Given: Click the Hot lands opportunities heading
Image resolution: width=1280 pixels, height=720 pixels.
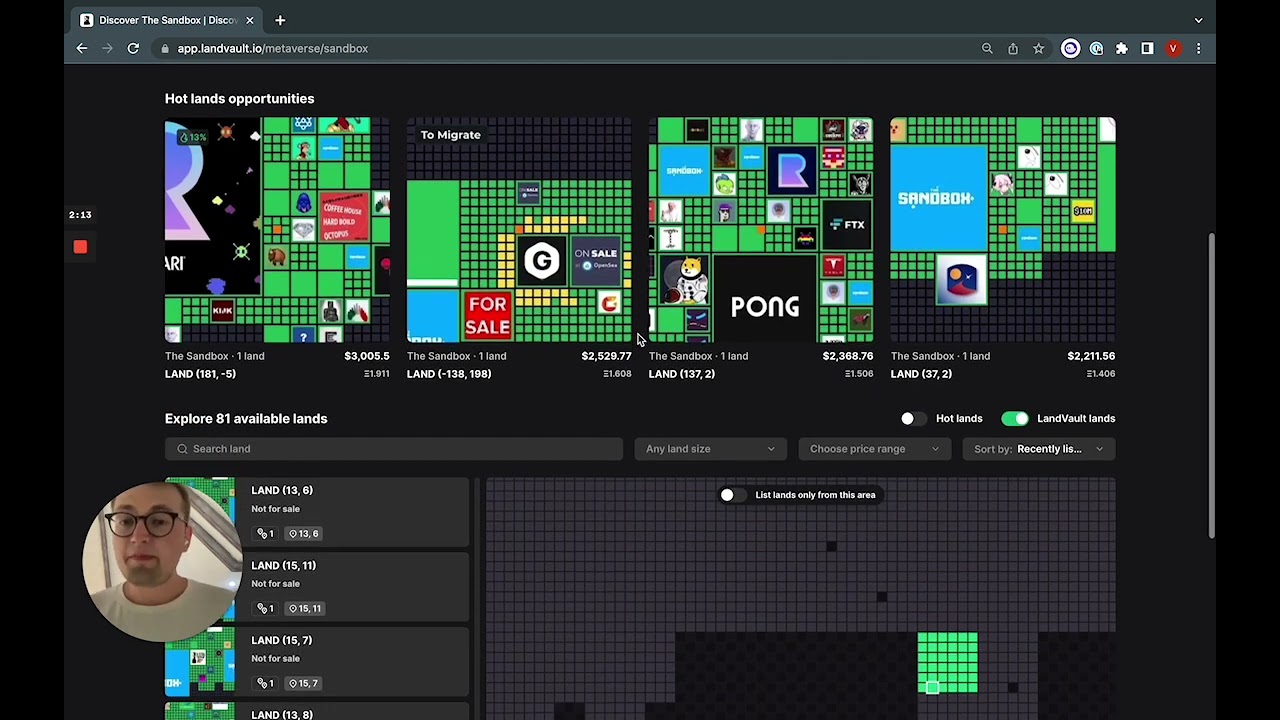Looking at the screenshot, I should click(x=239, y=99).
